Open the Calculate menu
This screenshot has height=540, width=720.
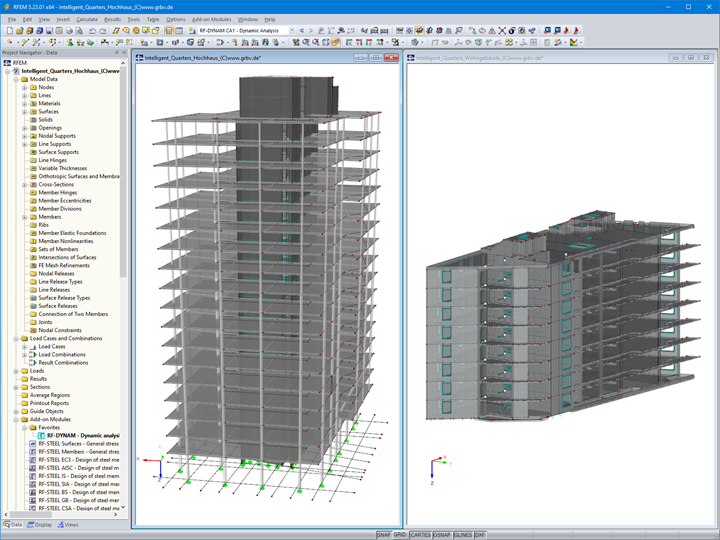coord(87,19)
